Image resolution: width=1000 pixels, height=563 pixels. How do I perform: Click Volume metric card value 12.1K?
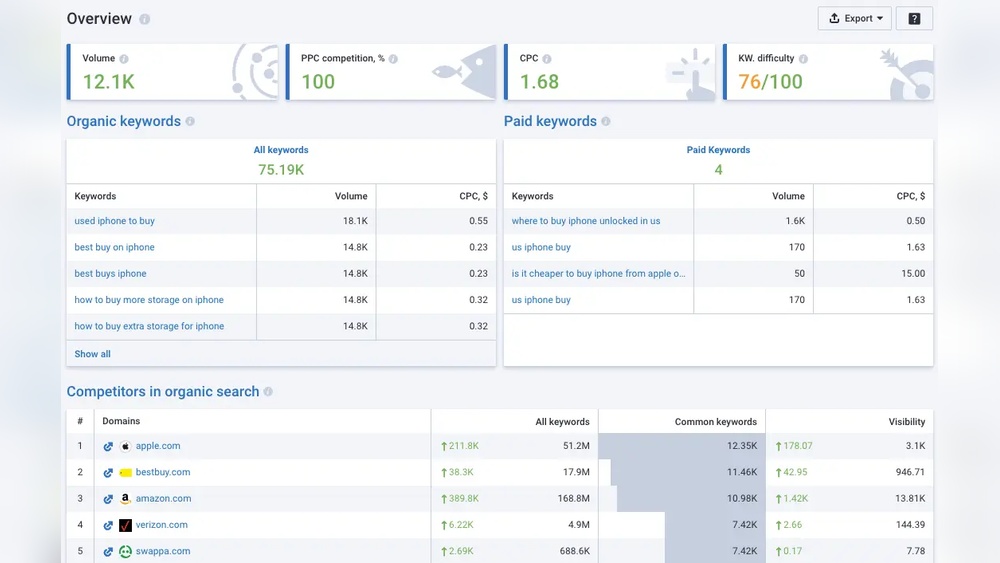click(x=108, y=82)
